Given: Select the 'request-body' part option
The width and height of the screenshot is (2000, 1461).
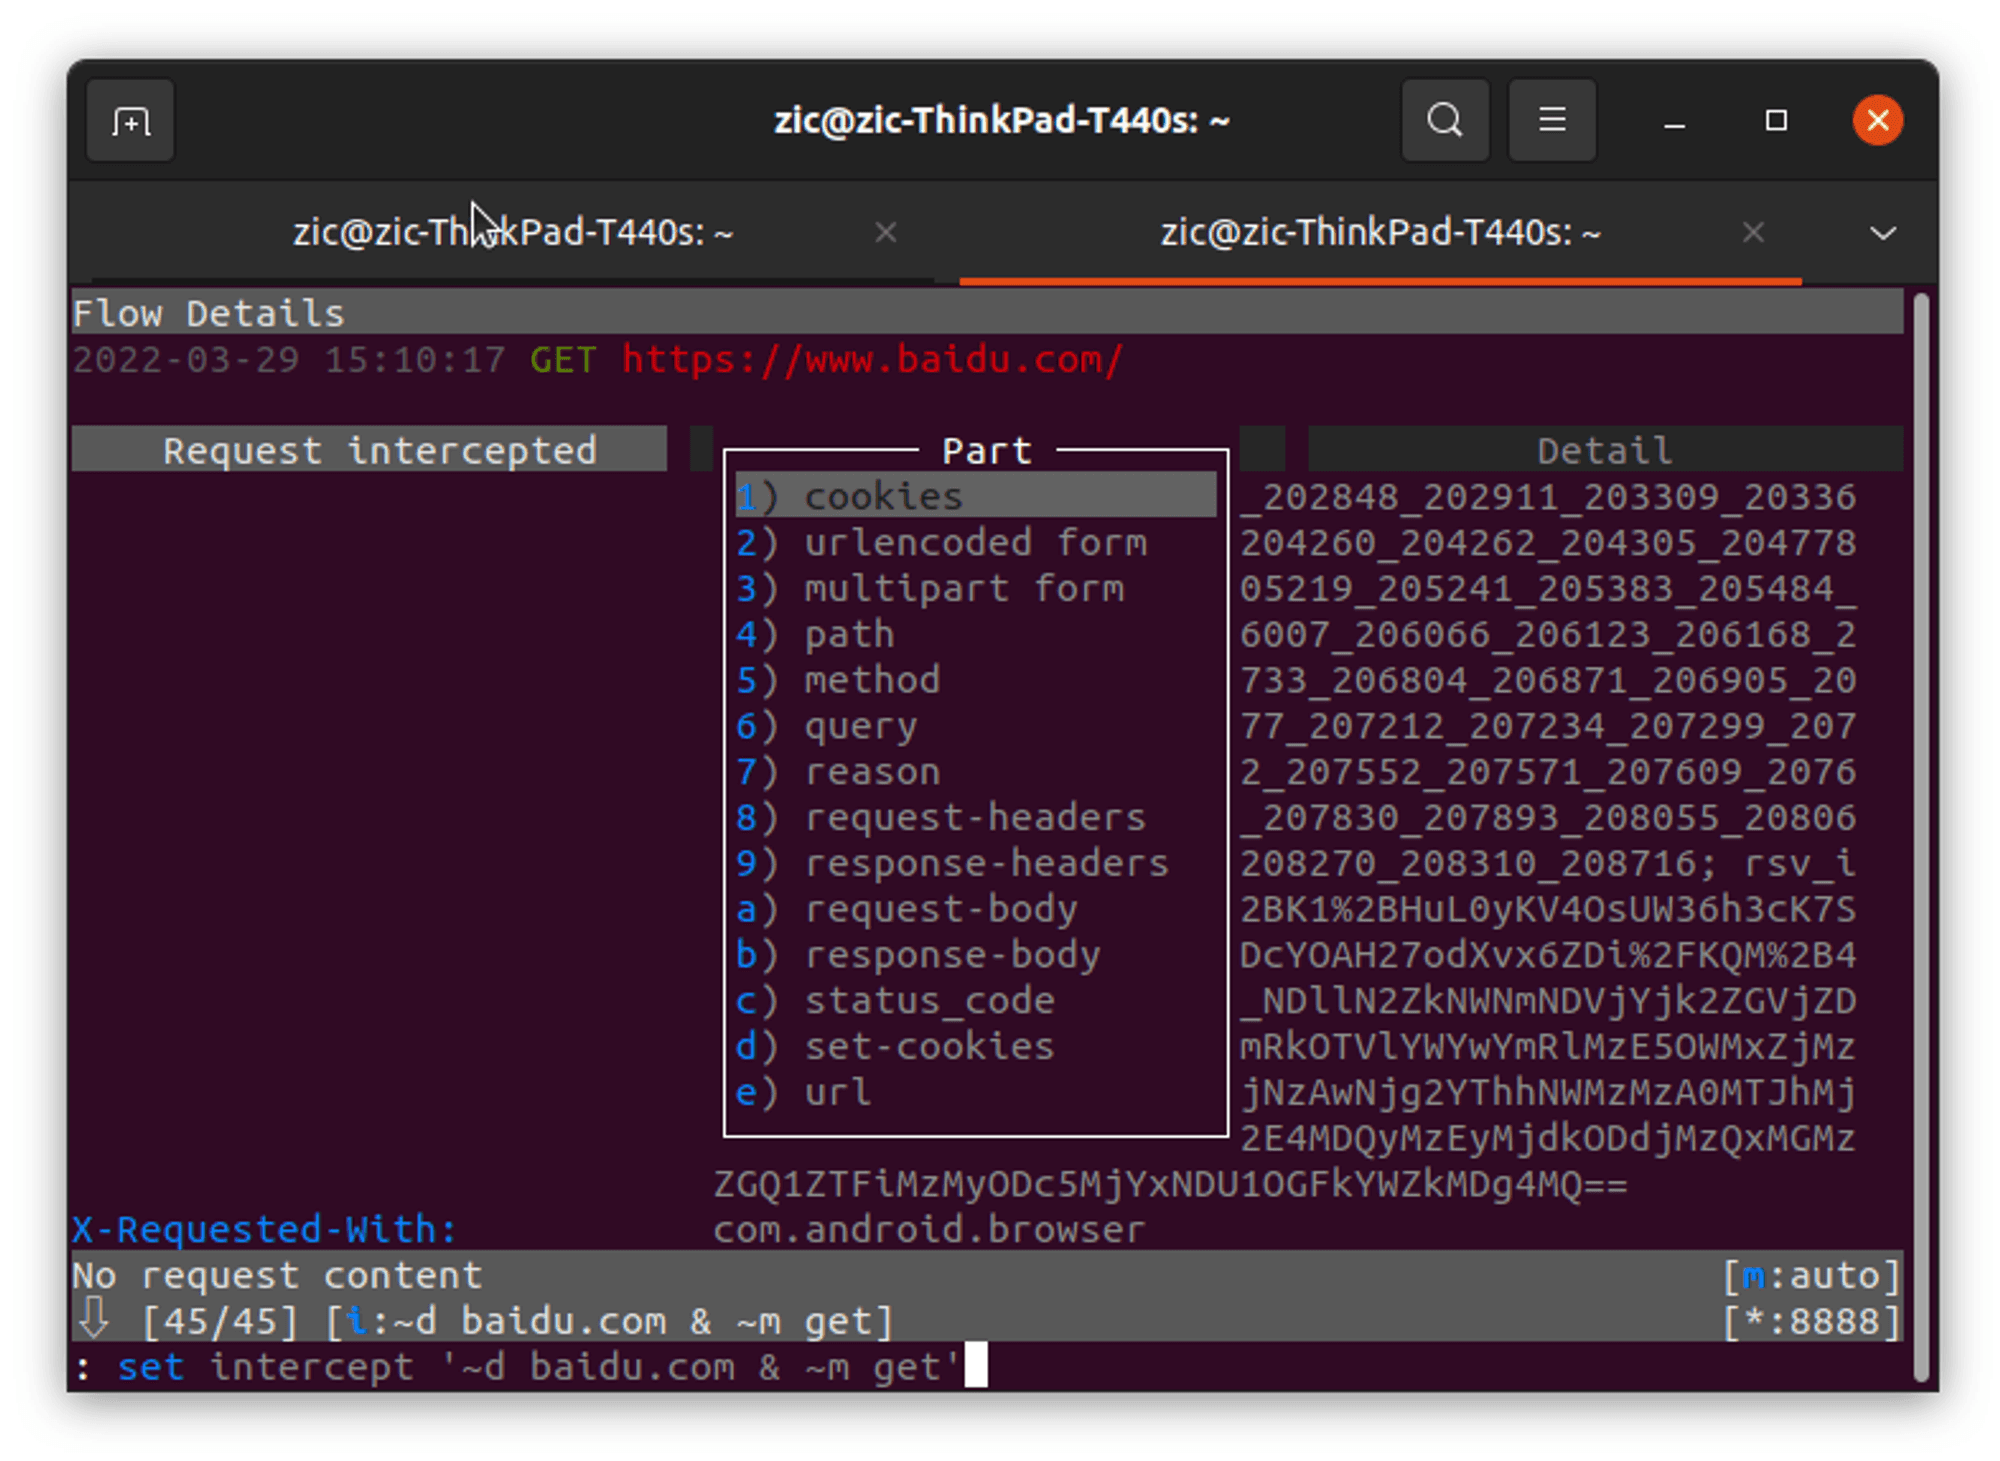Looking at the screenshot, I should click(976, 909).
